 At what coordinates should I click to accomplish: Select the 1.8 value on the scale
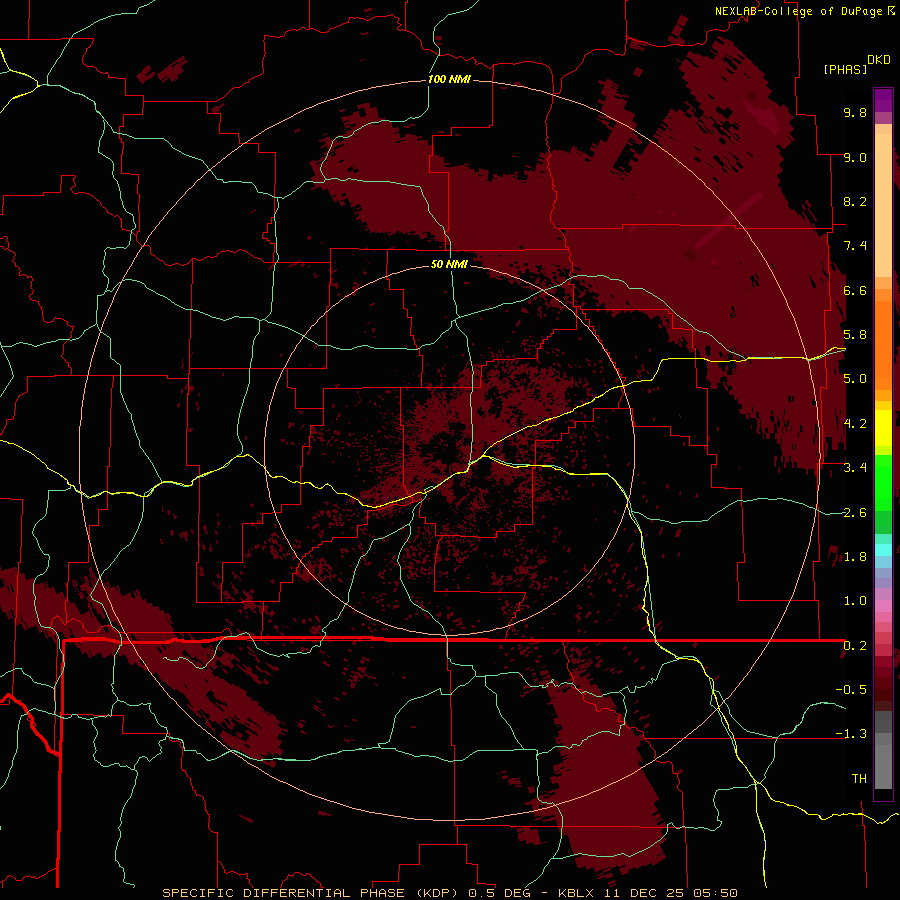(x=855, y=557)
